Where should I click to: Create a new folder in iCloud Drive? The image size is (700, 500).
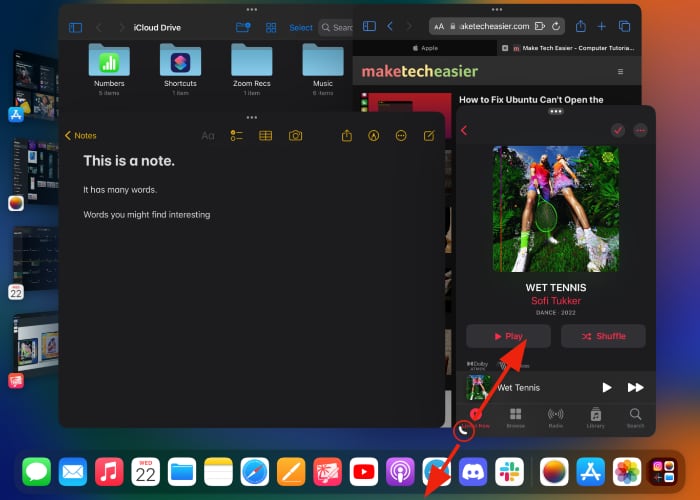pyautogui.click(x=243, y=28)
